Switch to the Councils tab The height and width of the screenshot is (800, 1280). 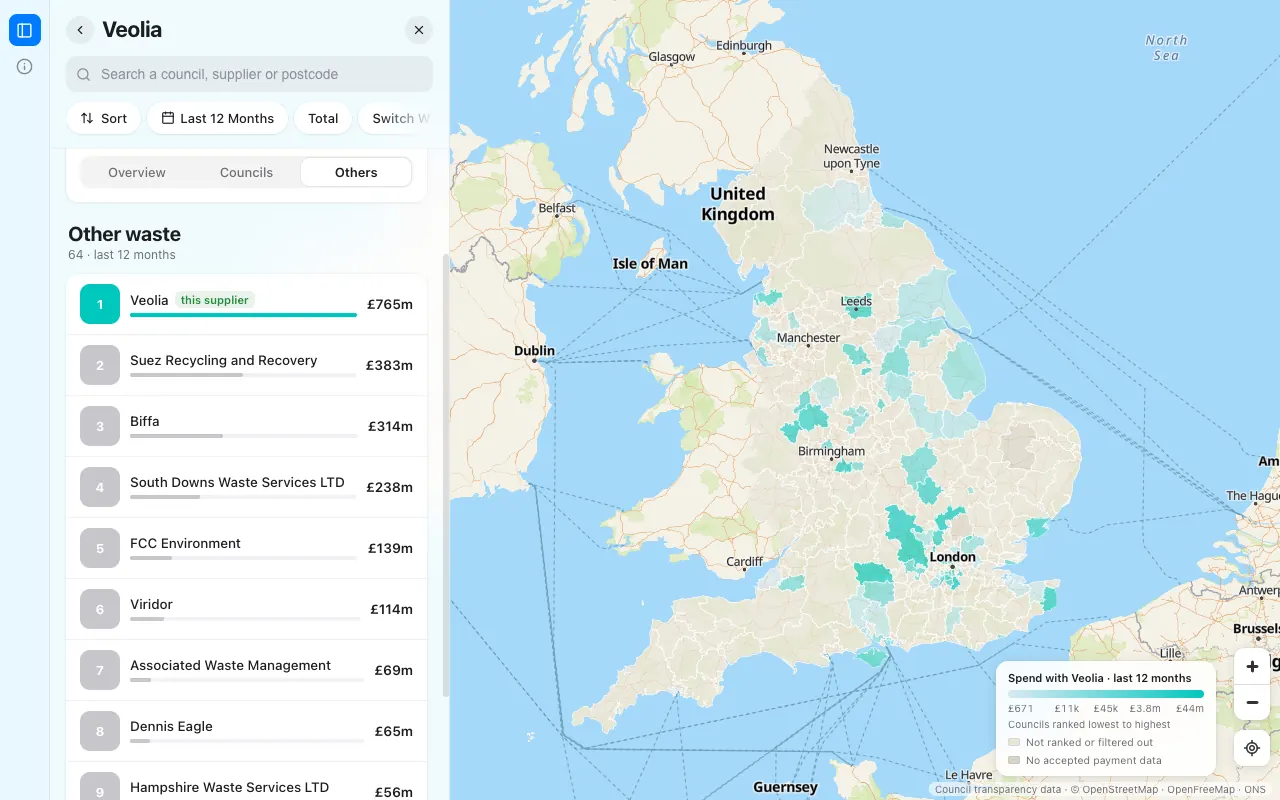246,172
